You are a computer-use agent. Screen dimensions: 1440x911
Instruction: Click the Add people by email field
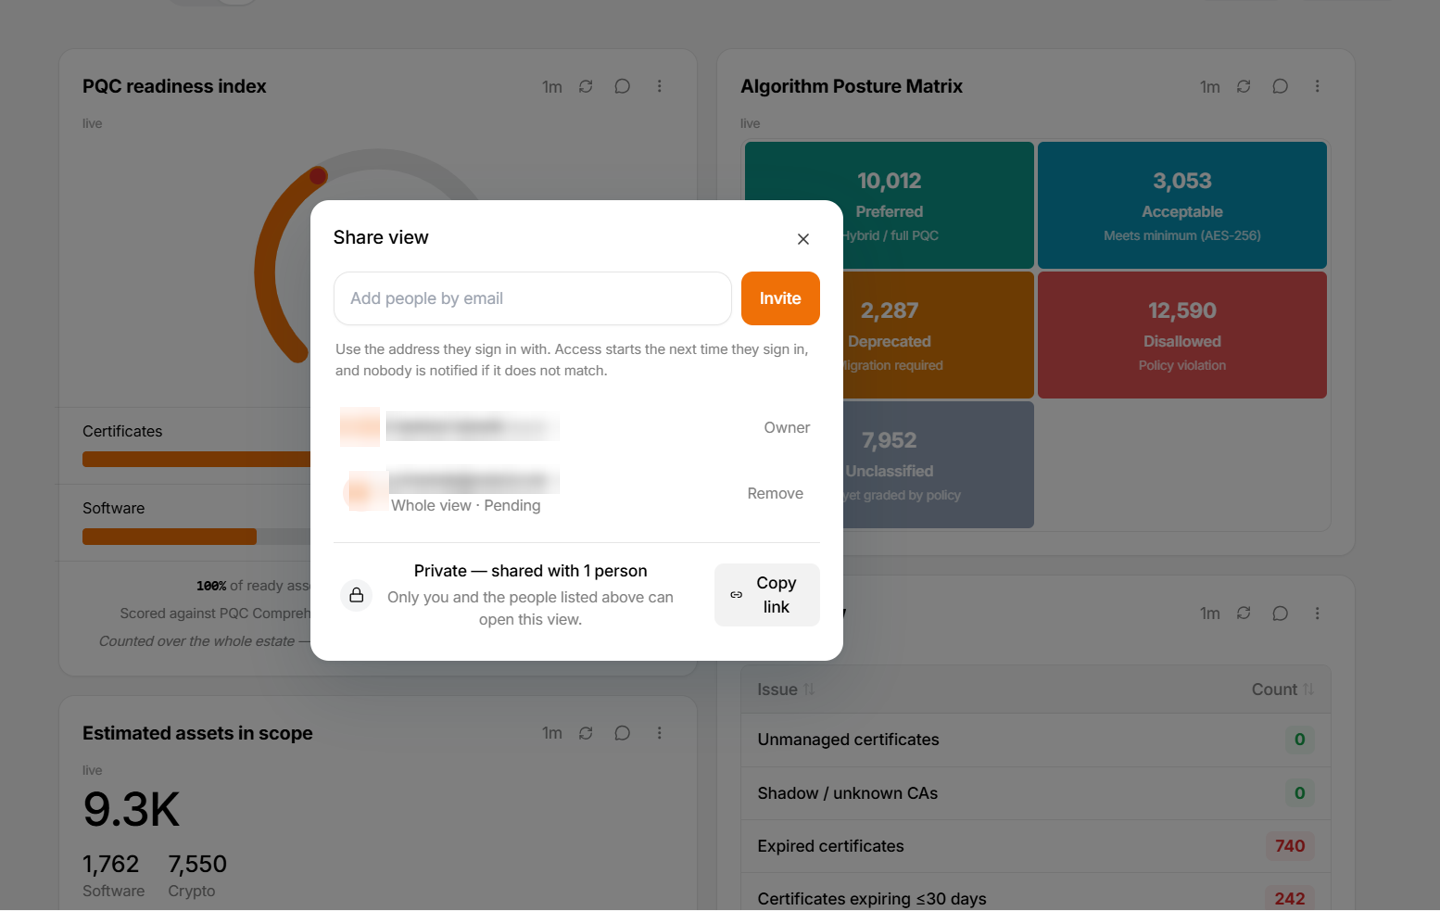(533, 298)
